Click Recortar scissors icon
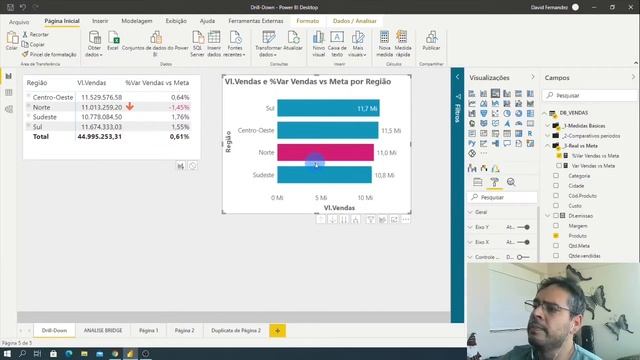640x360 pixels. 25,35
